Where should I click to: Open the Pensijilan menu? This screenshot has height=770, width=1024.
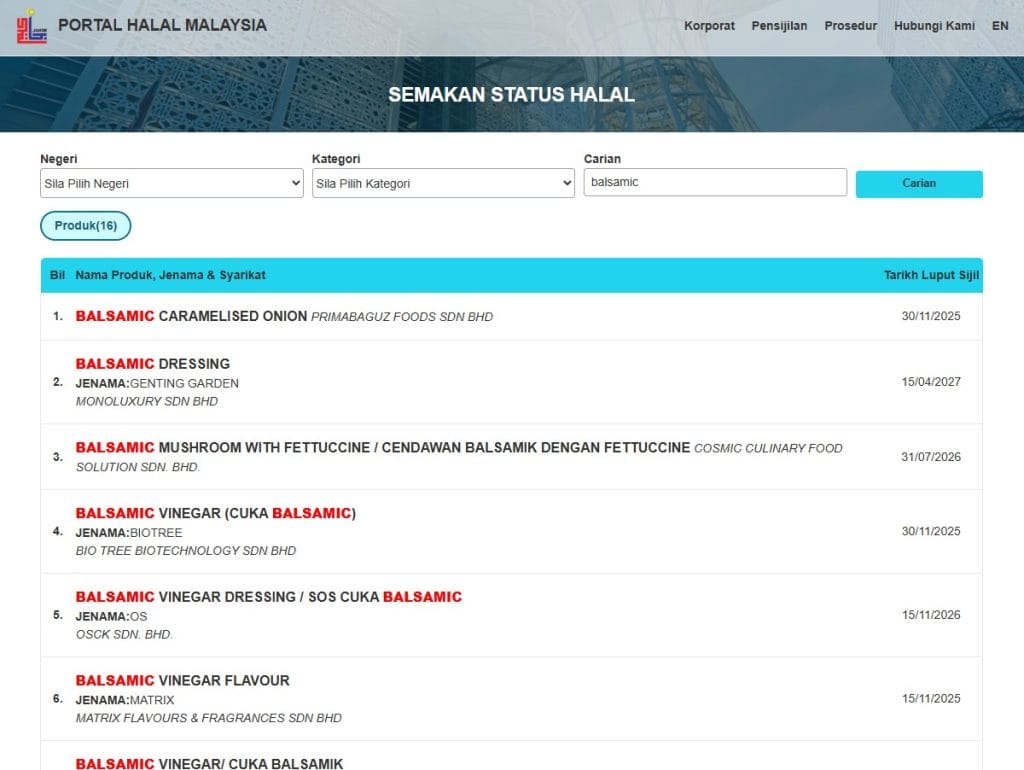[x=778, y=25]
